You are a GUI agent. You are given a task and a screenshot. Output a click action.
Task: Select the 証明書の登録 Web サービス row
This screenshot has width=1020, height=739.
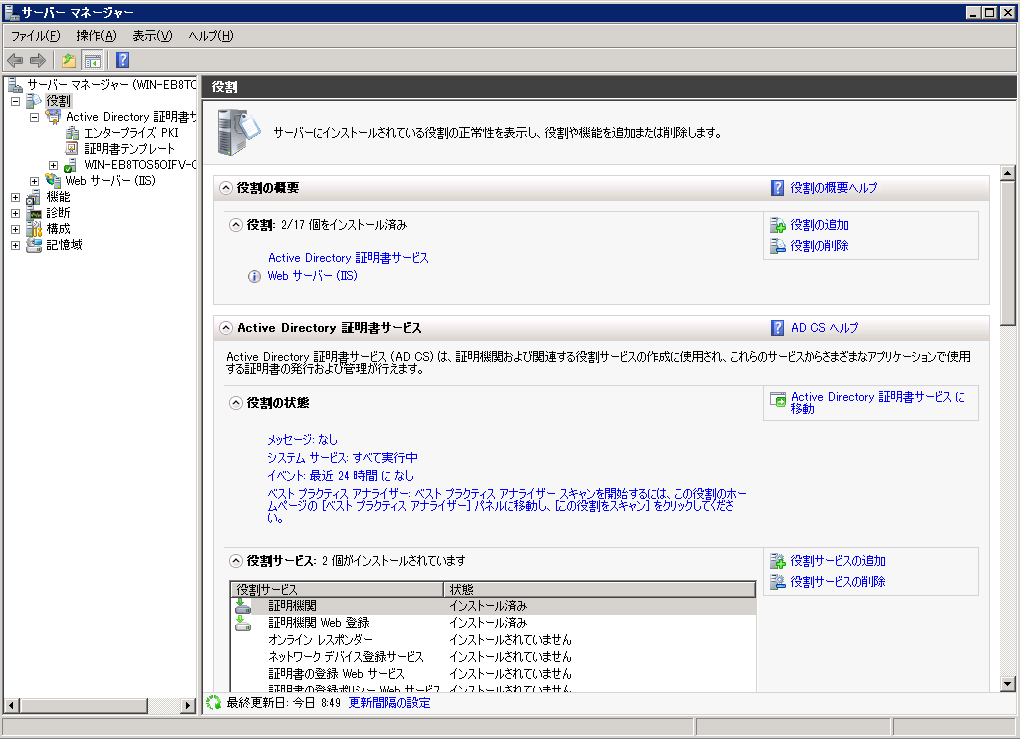(x=493, y=674)
